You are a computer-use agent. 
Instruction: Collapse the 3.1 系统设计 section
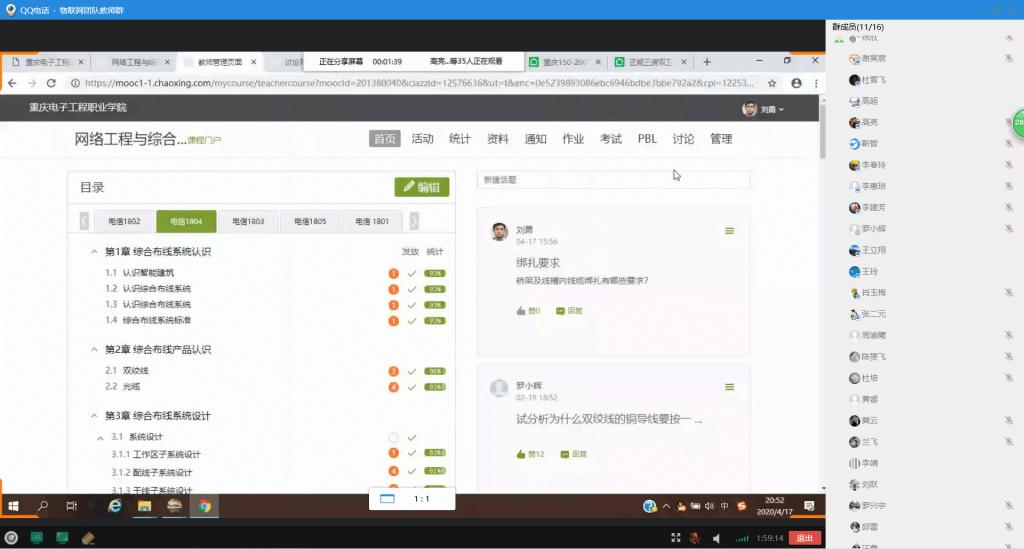coord(101,437)
